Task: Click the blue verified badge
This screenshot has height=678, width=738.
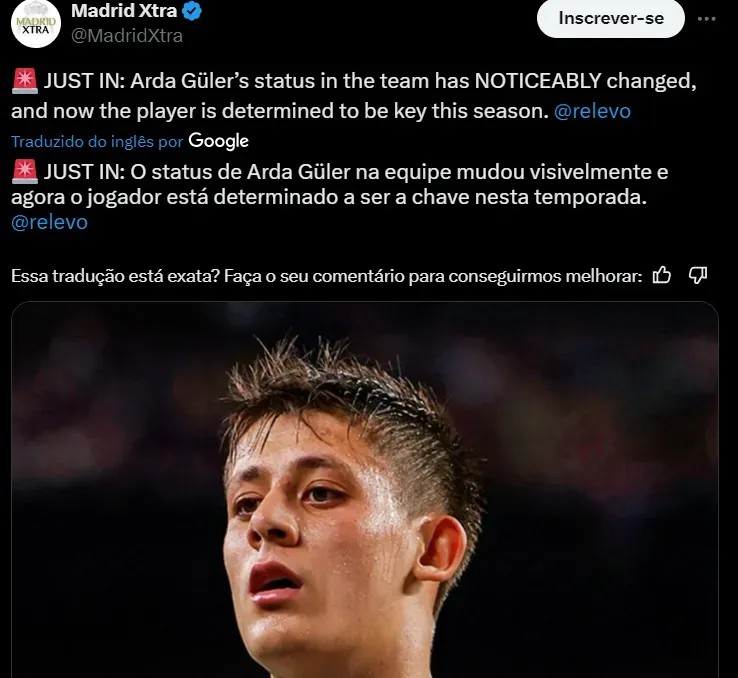Action: pos(194,13)
